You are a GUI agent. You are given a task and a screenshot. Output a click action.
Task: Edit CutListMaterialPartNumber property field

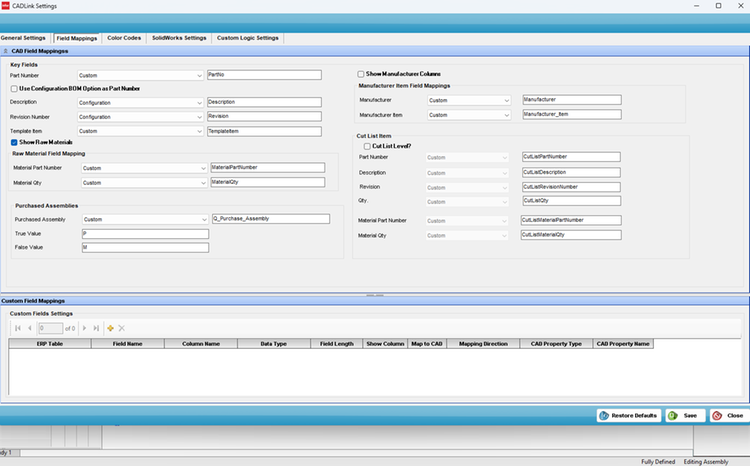tap(571, 220)
